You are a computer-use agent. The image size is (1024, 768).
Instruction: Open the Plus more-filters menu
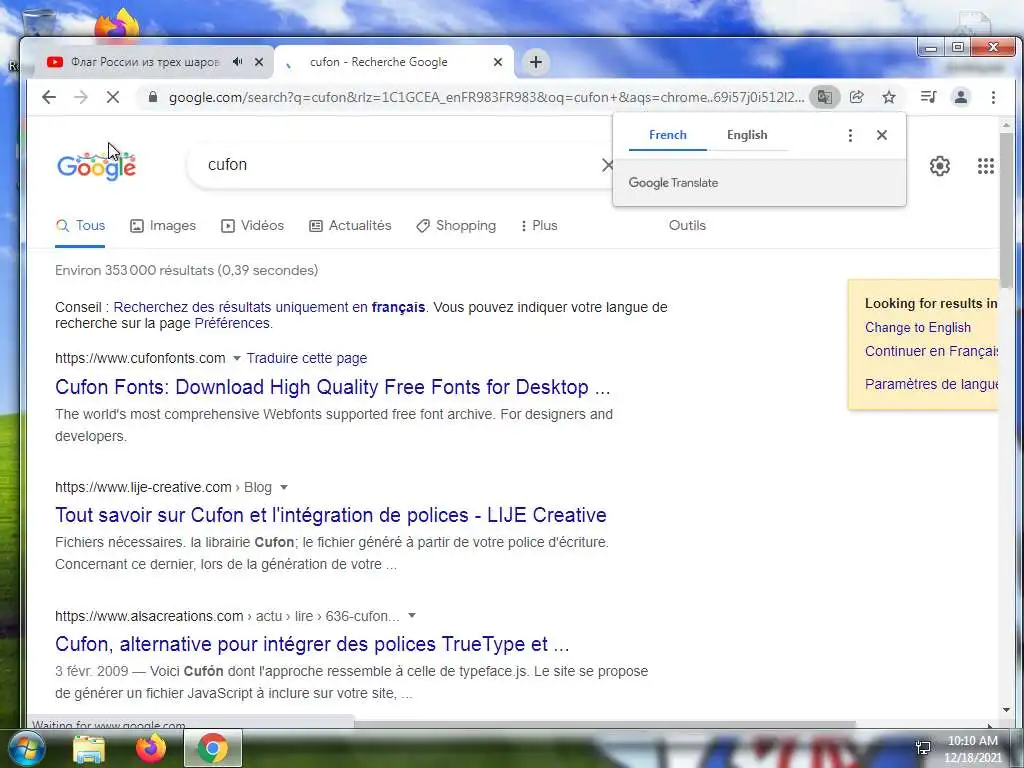pyautogui.click(x=539, y=225)
